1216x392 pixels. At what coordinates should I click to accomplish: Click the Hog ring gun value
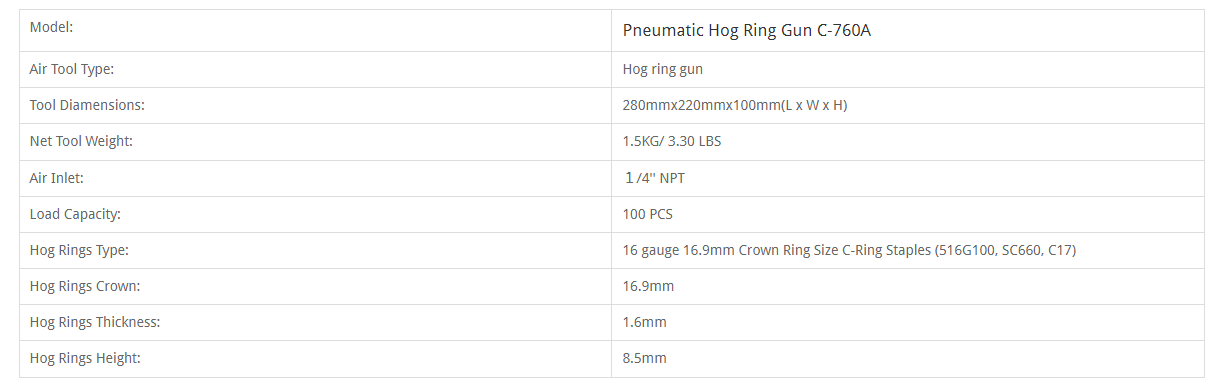click(663, 69)
